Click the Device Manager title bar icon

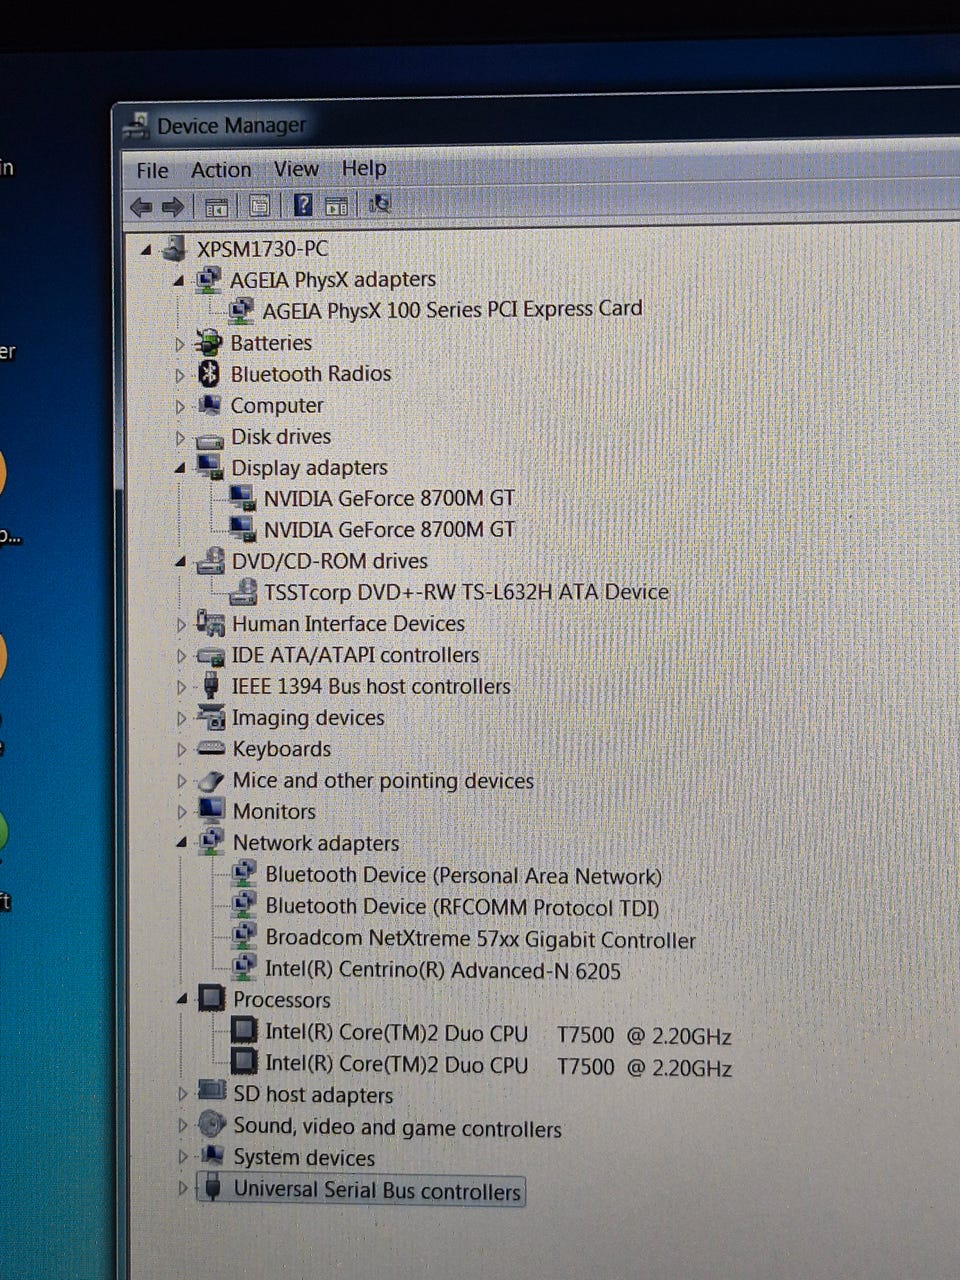coord(135,127)
